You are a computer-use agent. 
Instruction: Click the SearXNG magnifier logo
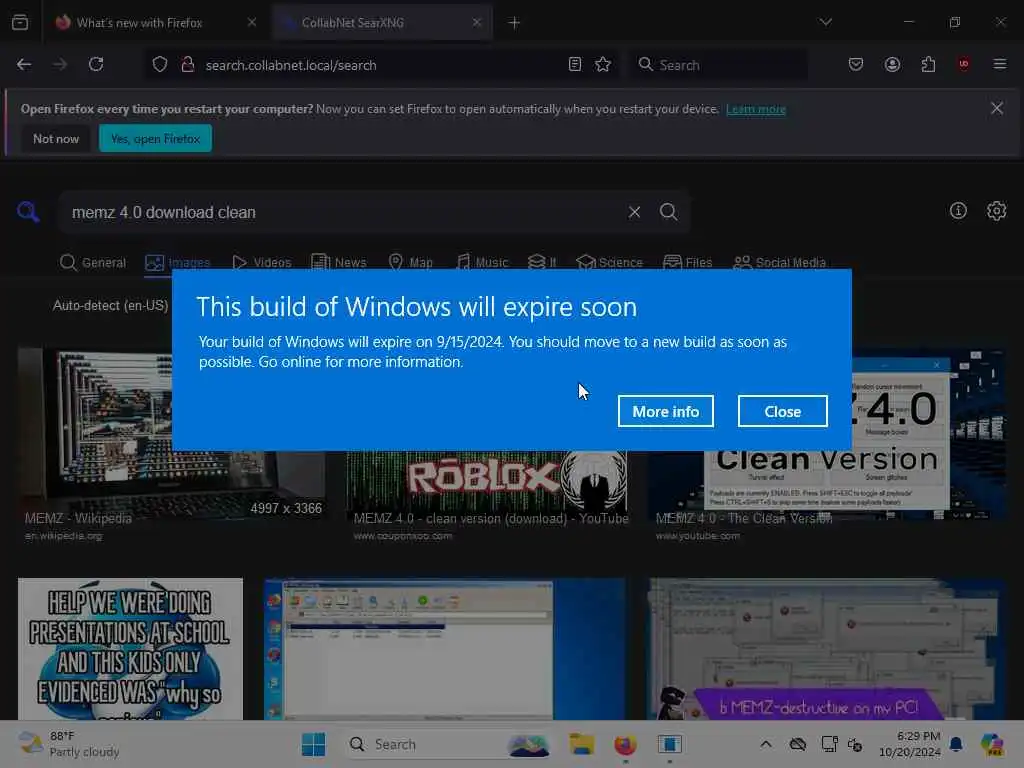pyautogui.click(x=28, y=212)
